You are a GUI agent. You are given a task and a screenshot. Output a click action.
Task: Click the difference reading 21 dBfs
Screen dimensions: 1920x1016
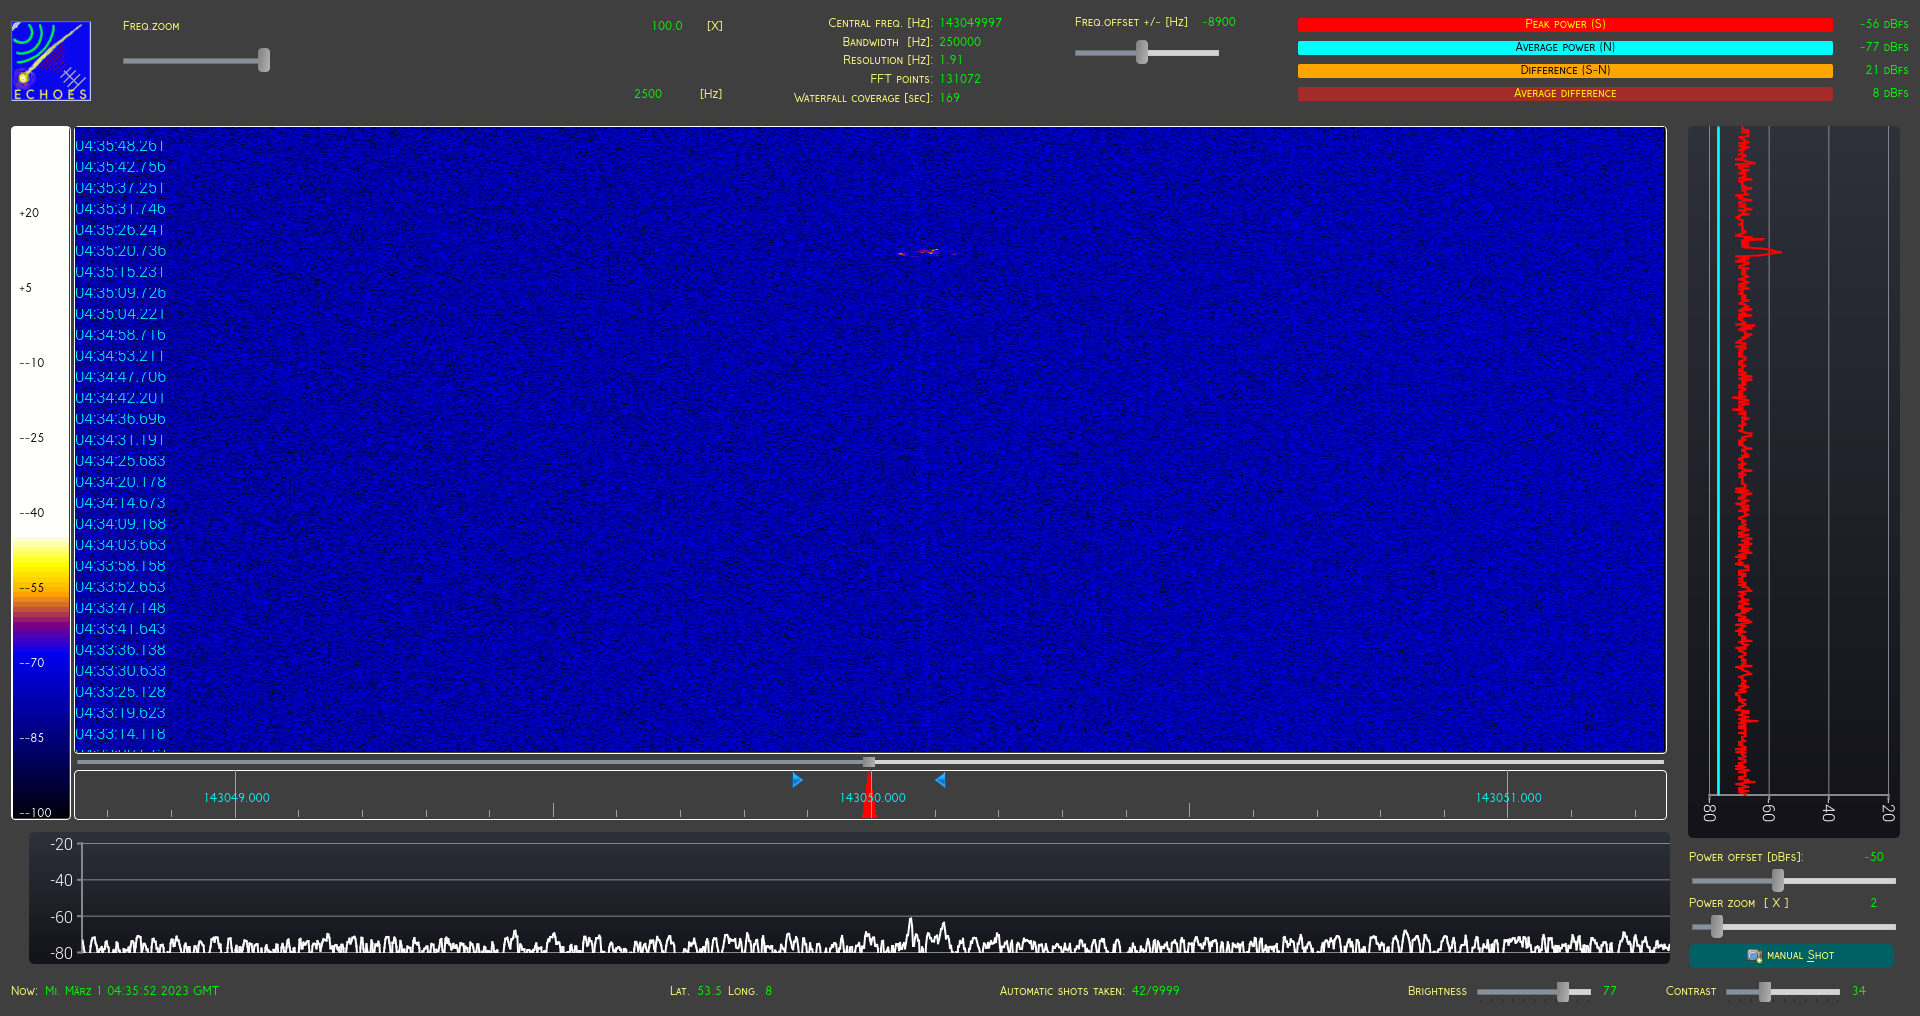(1887, 70)
